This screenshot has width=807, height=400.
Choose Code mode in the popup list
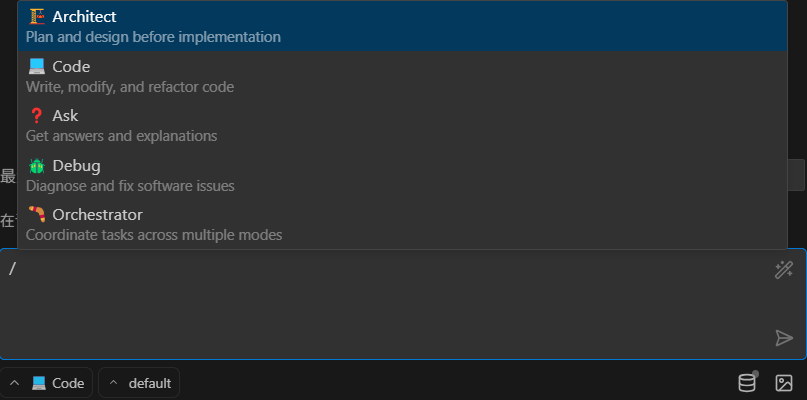402,76
